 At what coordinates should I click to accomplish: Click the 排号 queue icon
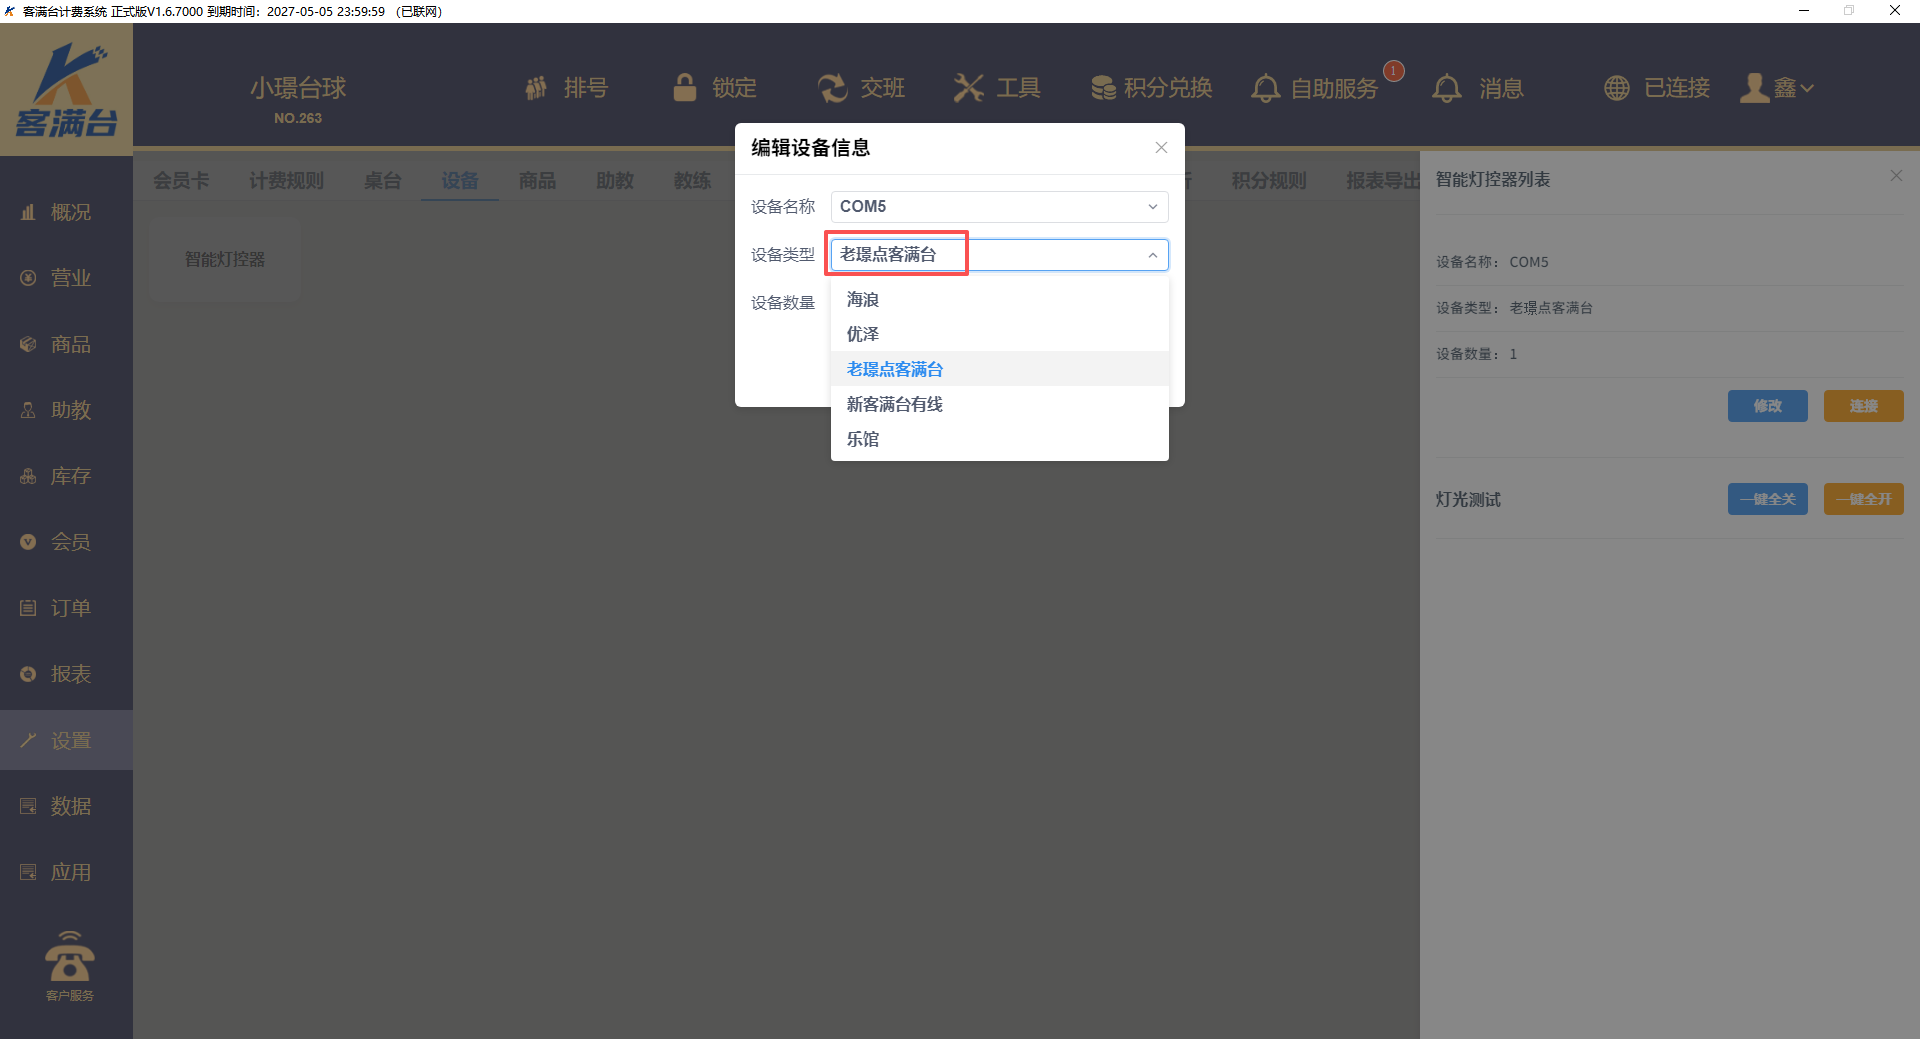536,88
